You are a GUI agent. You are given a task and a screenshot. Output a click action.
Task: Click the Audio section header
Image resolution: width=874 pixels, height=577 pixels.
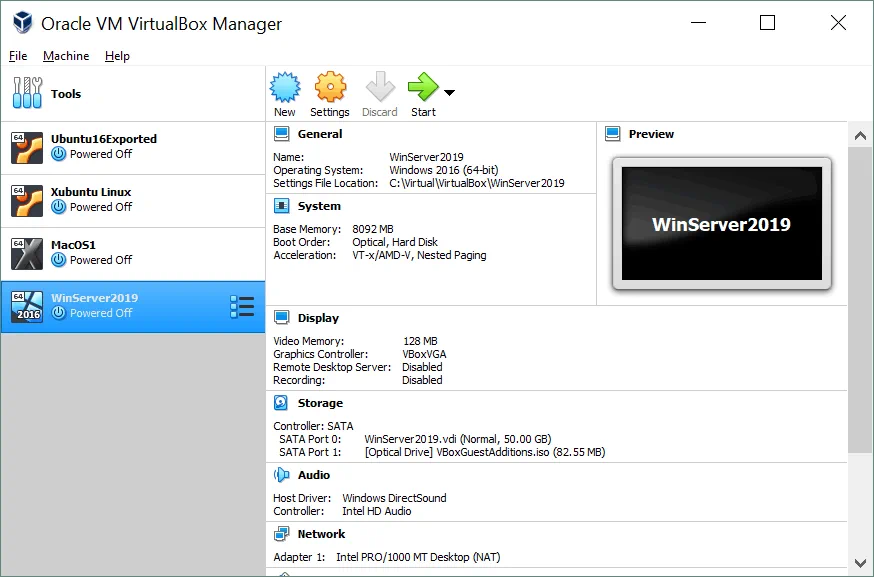click(313, 475)
